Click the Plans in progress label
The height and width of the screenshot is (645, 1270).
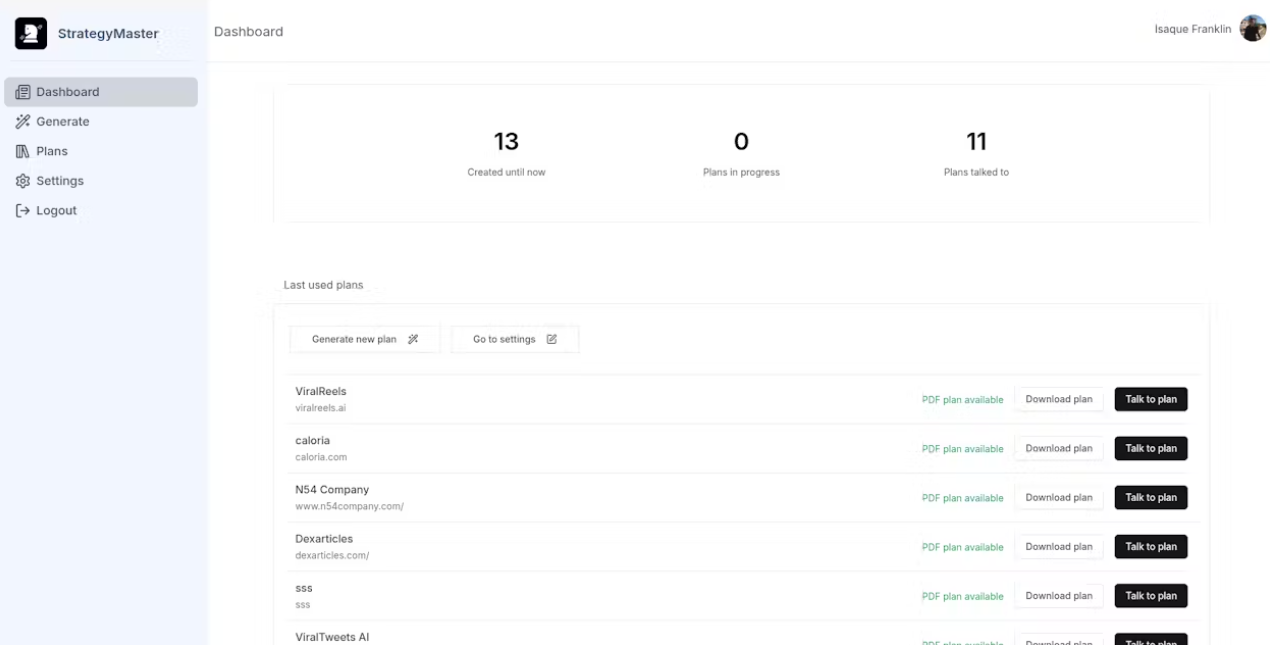point(741,172)
